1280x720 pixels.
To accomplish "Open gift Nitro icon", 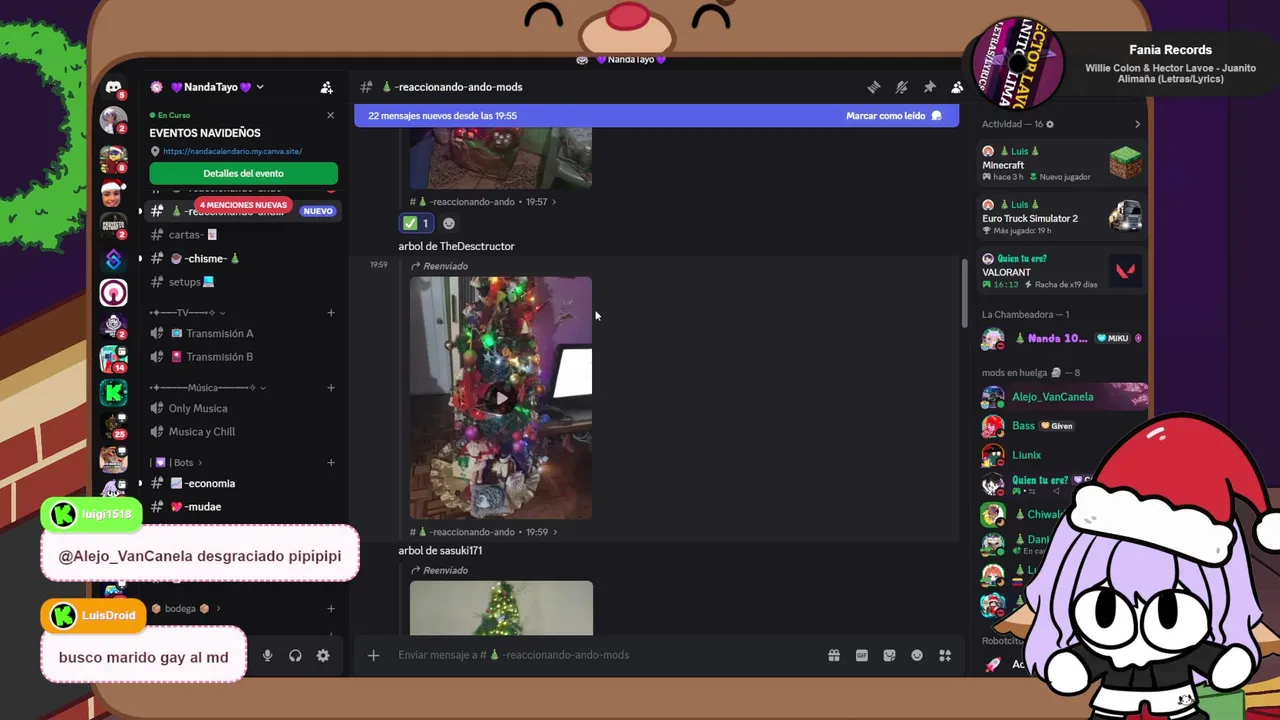I will pos(833,655).
